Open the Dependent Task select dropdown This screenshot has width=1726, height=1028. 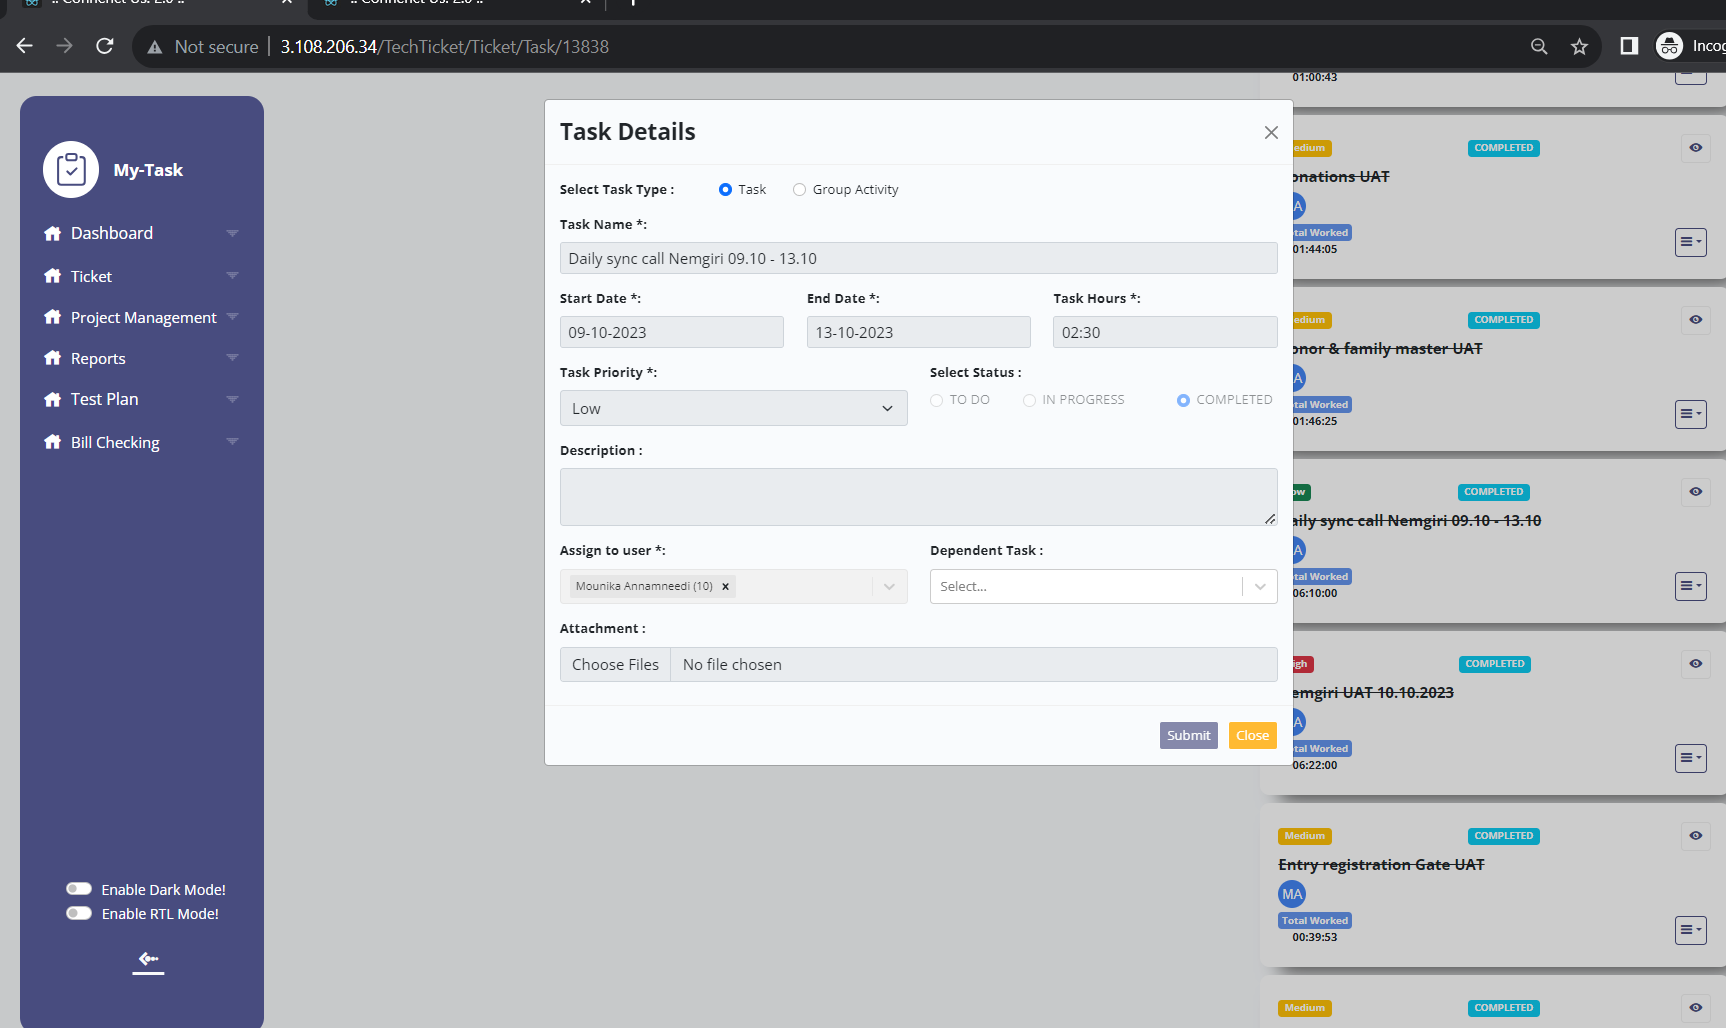pos(1104,587)
